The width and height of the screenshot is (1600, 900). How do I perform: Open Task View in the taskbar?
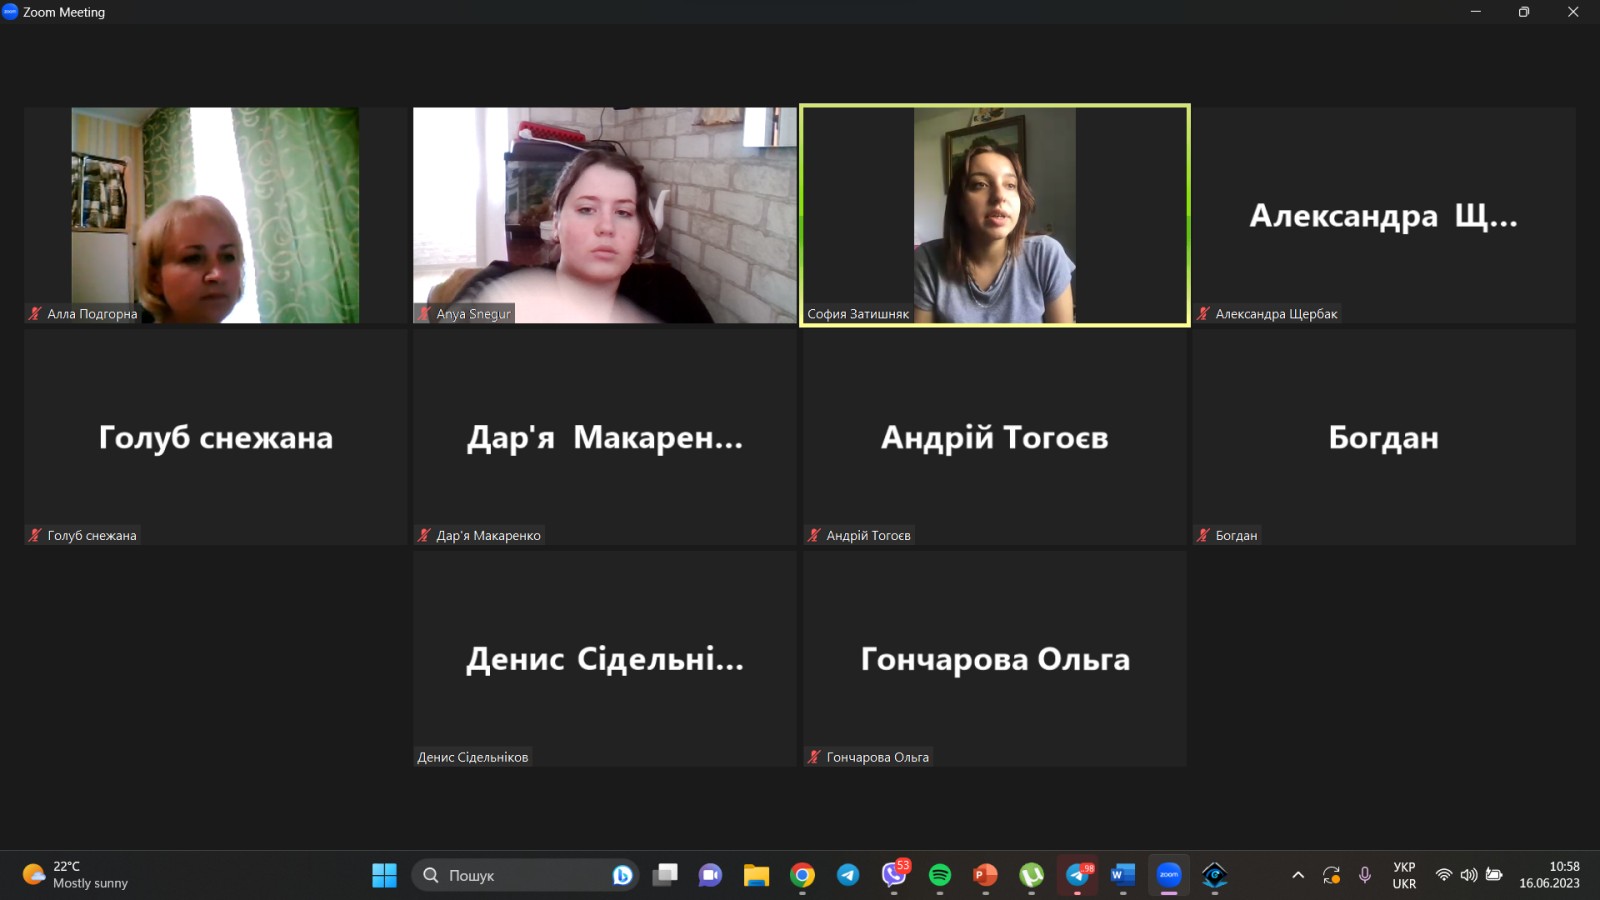[x=665, y=875]
